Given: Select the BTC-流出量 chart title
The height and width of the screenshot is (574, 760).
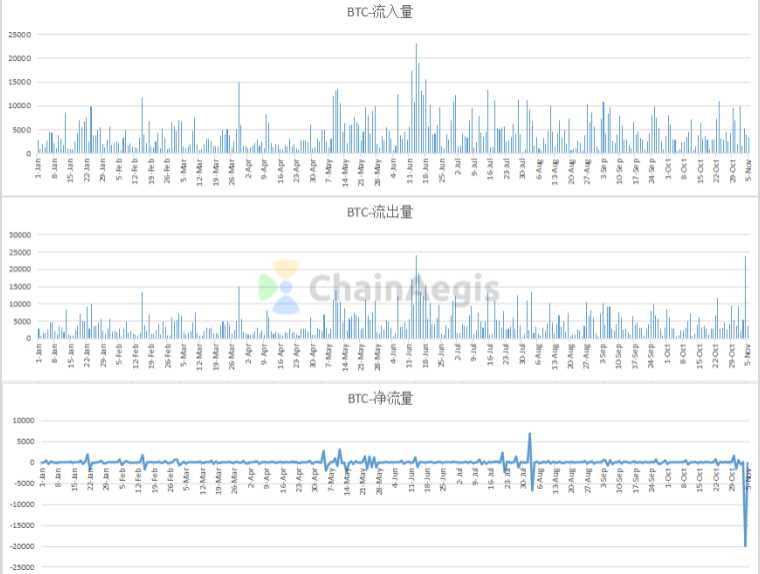Looking at the screenshot, I should coord(379,211).
